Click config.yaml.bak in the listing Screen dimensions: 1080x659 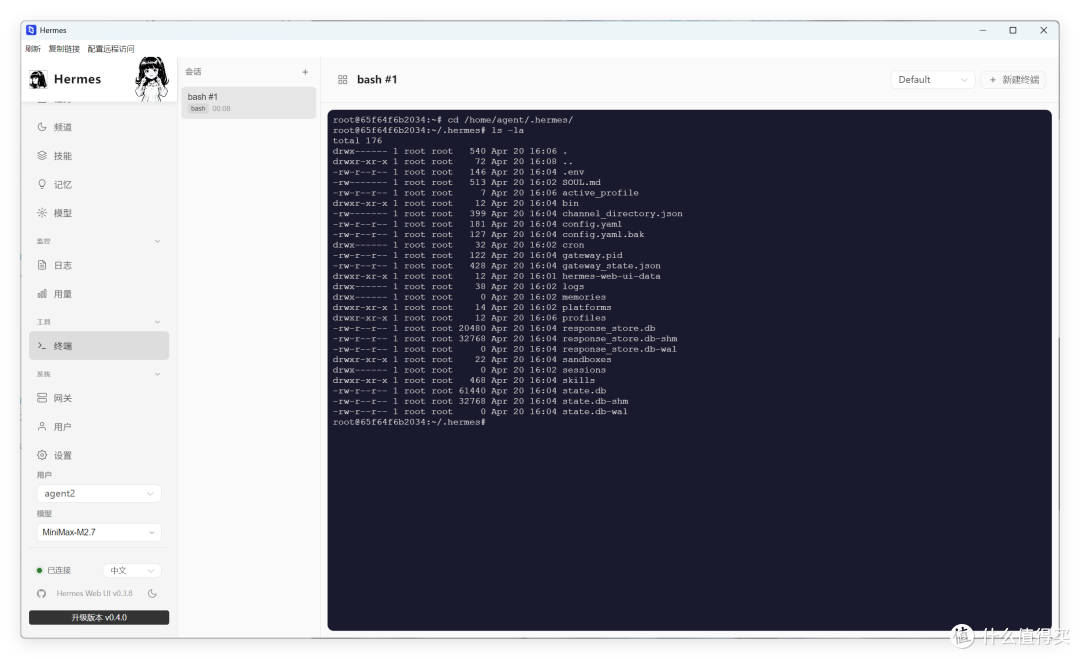point(603,235)
